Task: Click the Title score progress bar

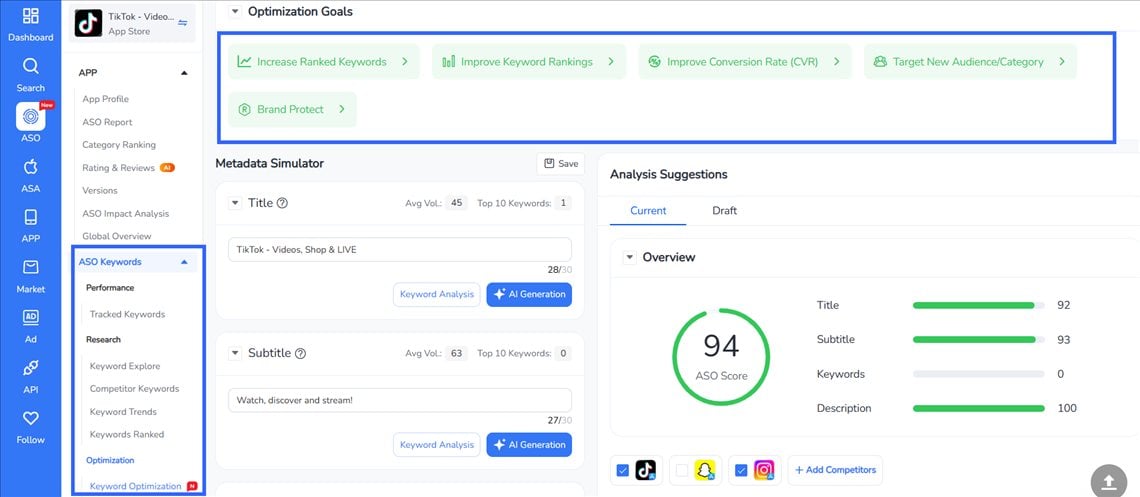Action: (x=979, y=305)
